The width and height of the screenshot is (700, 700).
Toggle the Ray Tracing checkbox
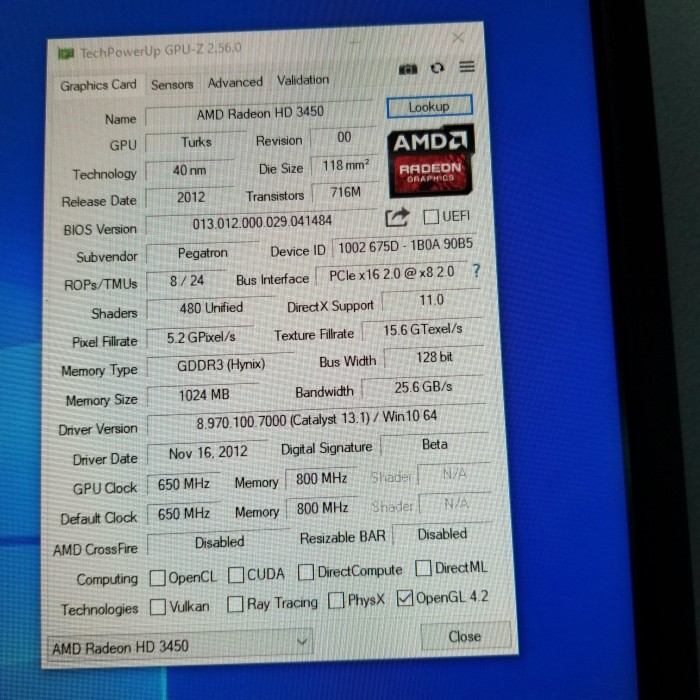pos(235,604)
